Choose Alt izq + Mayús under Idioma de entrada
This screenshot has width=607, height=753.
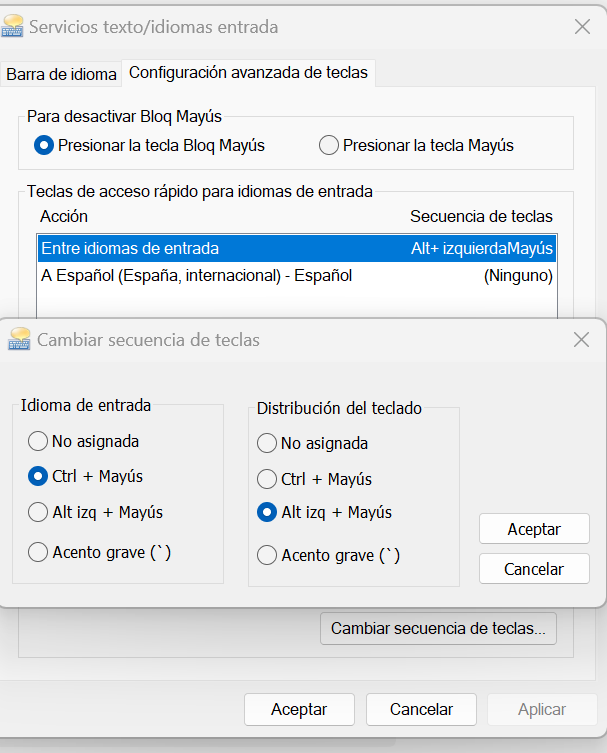(38, 512)
